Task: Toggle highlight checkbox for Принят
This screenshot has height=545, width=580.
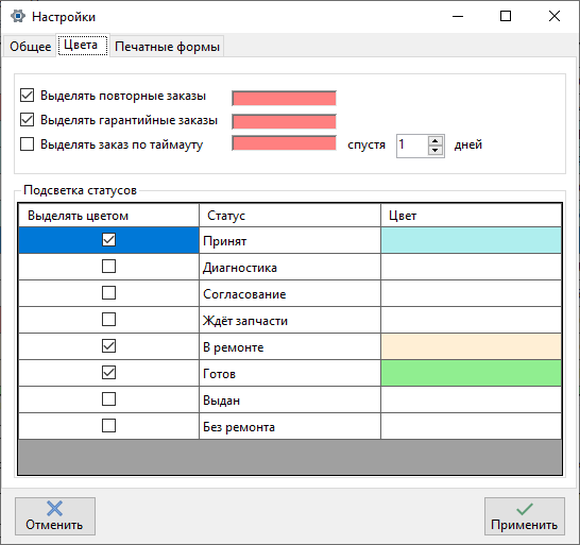Action: point(109,240)
